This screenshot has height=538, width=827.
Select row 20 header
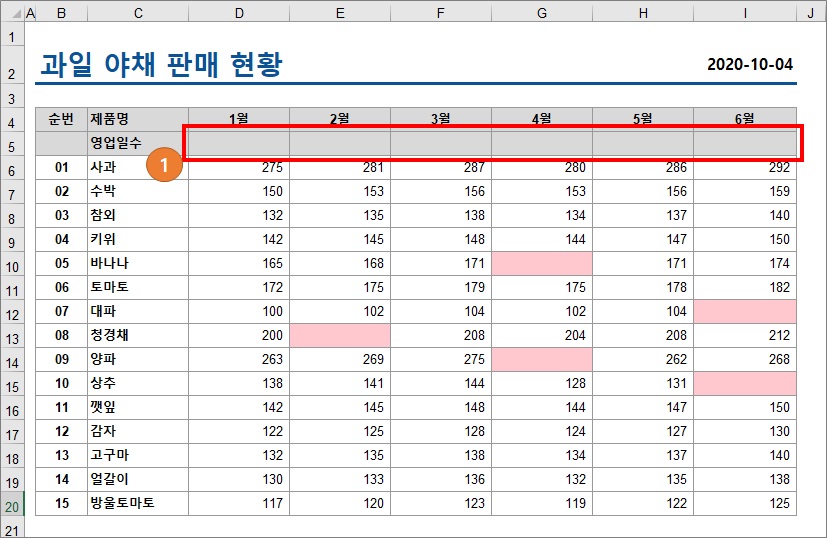click(12, 506)
